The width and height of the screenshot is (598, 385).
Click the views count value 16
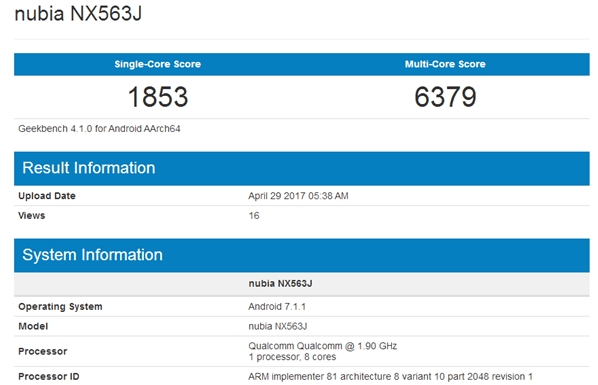254,216
